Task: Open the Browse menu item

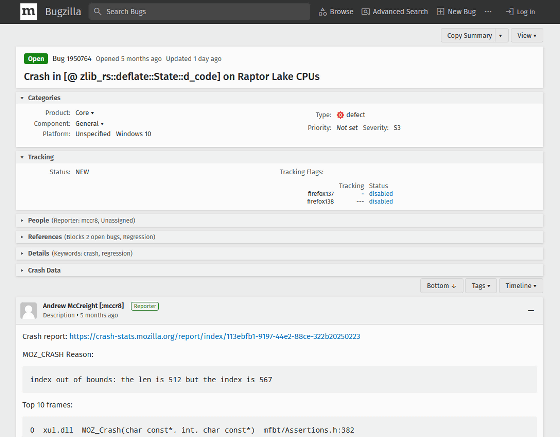Action: pyautogui.click(x=336, y=12)
